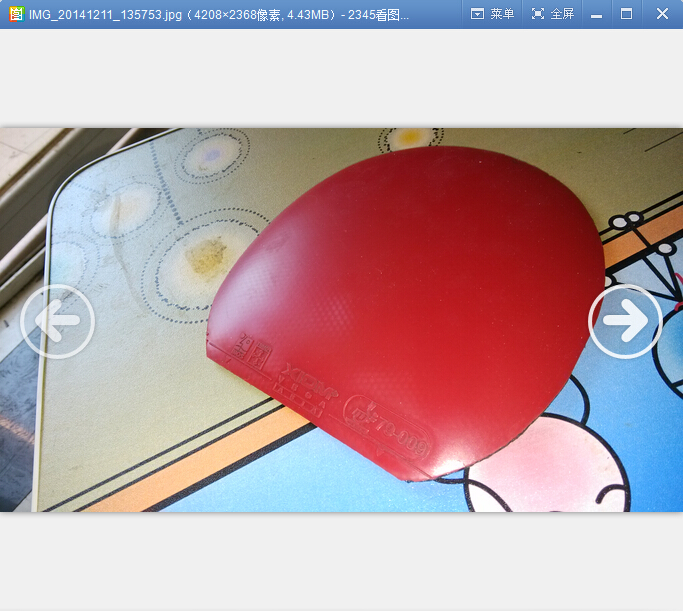The image size is (683, 611).
Task: Minimize the image viewer window
Action: tap(596, 15)
